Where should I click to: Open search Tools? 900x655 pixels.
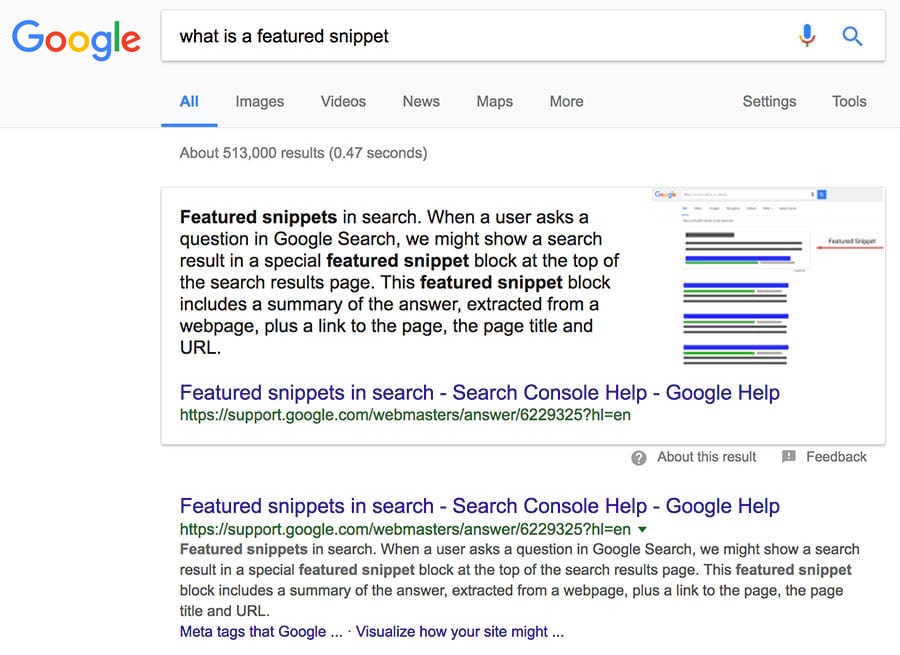point(849,102)
